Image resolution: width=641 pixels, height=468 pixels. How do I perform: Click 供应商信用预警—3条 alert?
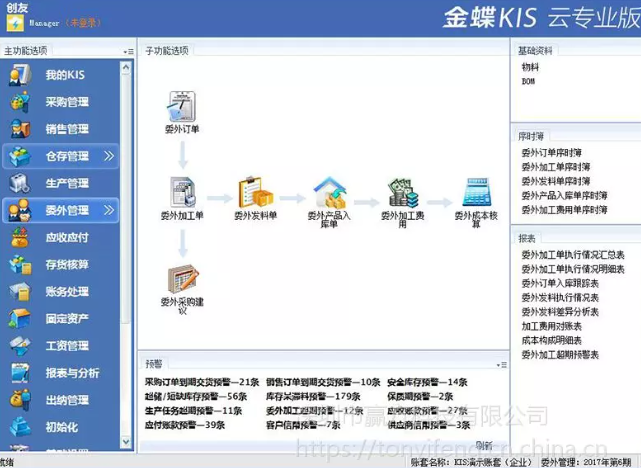428,425
